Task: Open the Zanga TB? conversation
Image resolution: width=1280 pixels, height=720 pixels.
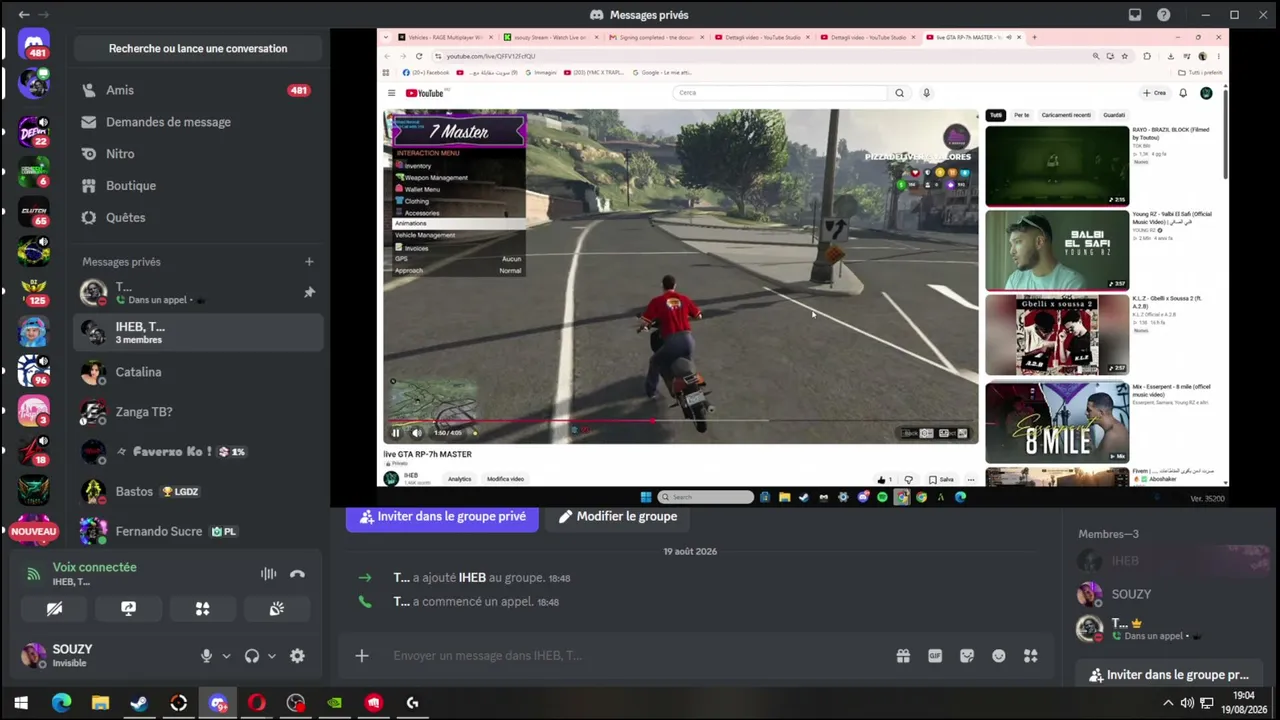Action: click(x=198, y=412)
